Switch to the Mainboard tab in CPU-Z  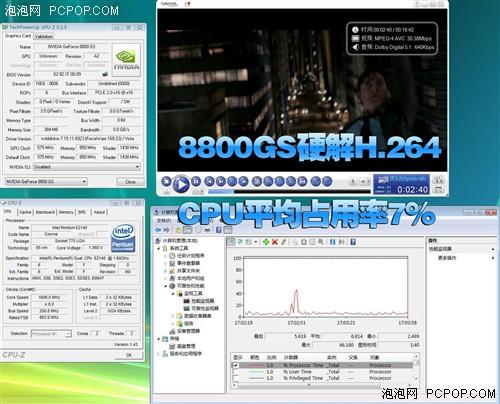[45, 212]
